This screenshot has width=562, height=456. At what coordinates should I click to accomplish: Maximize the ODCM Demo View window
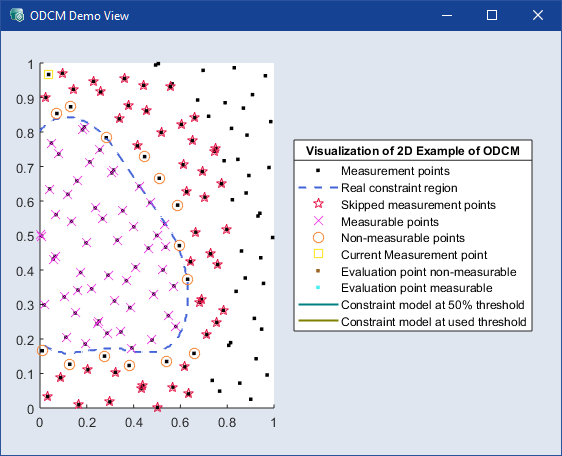click(492, 15)
